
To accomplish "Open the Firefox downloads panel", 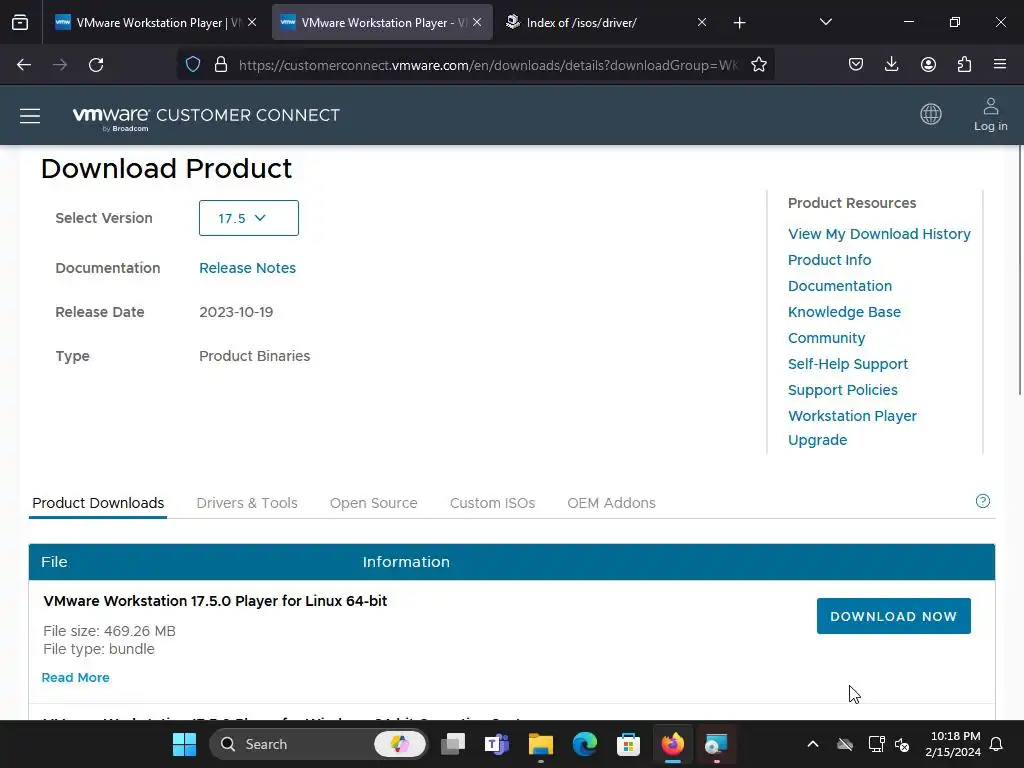I will pyautogui.click(x=891, y=65).
